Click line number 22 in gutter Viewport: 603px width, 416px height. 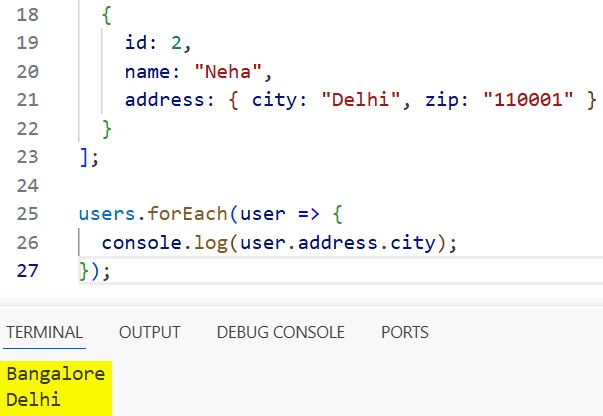pos(28,129)
